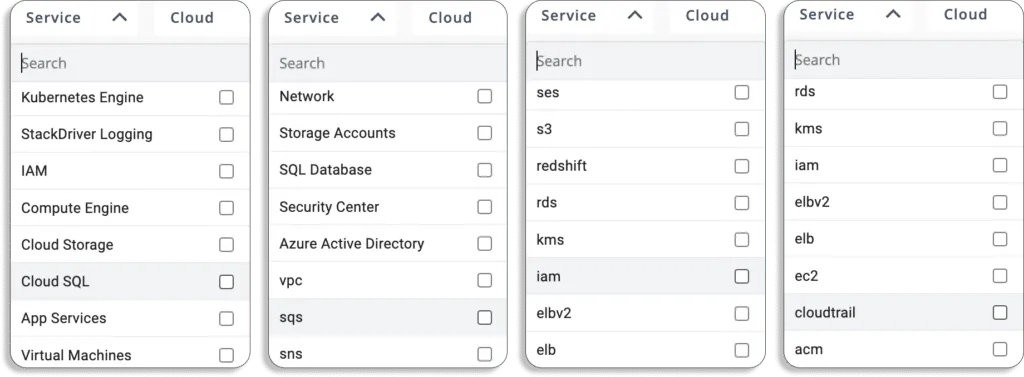1024x377 pixels.
Task: Open Cloud filter in cloudtrail panel
Action: (x=965, y=14)
